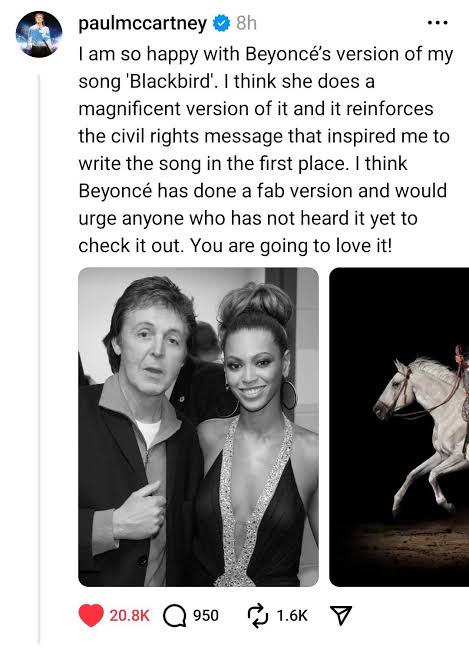Click the 1.6K reposts count
This screenshot has height=653, width=469.
pos(292,616)
